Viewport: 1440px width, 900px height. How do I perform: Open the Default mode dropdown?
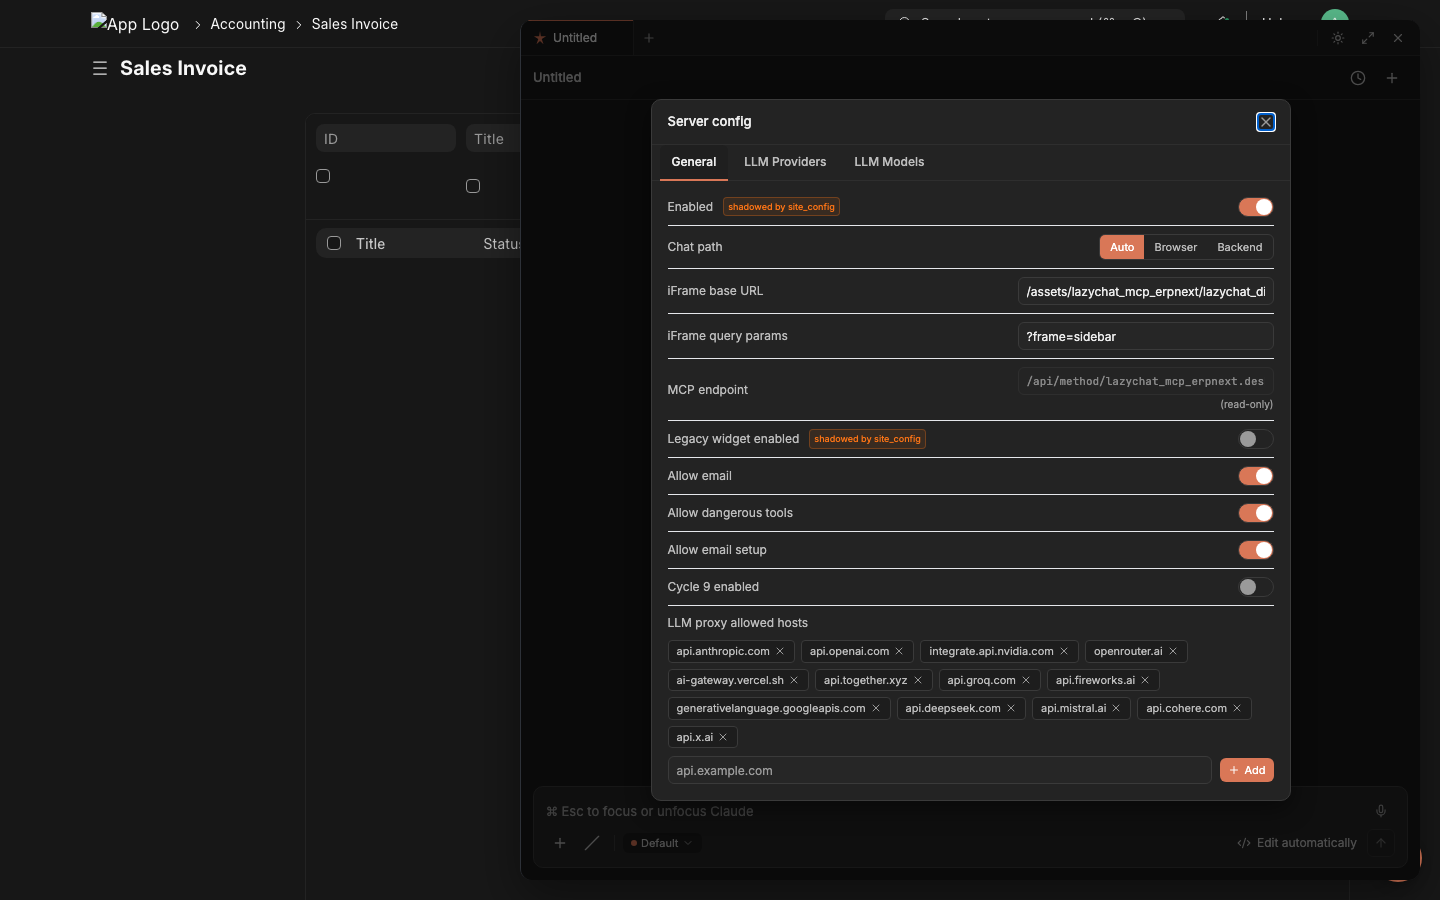(x=662, y=843)
